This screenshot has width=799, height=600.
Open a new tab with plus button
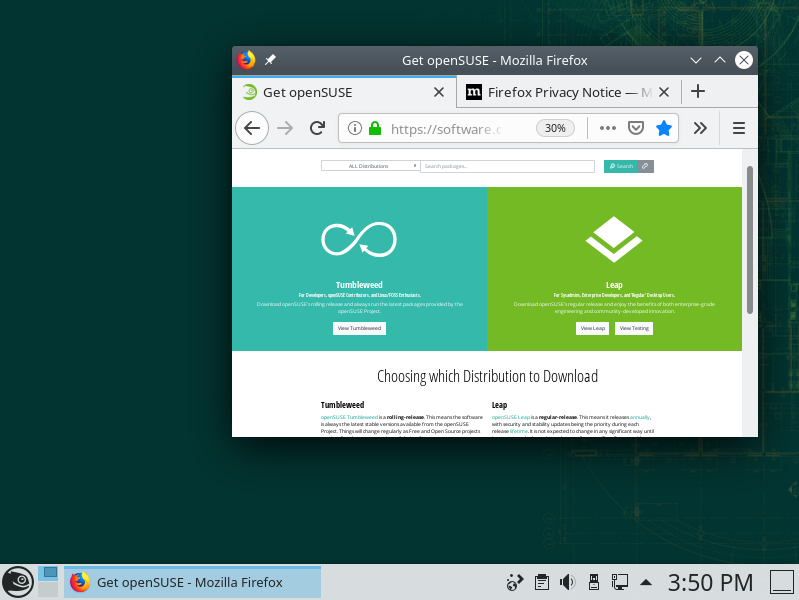[x=698, y=92]
